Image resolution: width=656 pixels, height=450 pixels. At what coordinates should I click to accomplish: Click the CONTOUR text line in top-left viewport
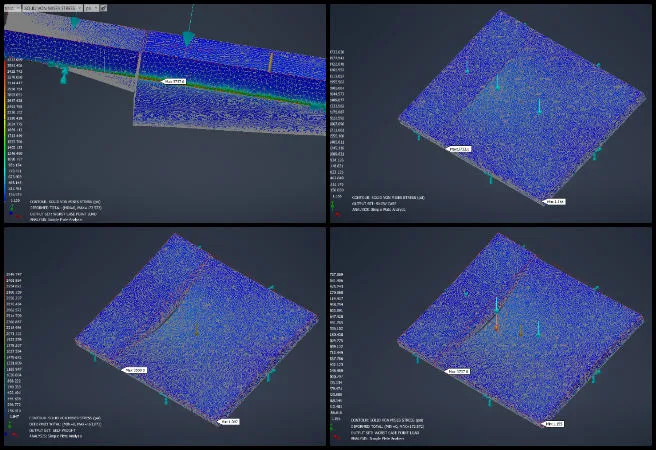tap(65, 202)
